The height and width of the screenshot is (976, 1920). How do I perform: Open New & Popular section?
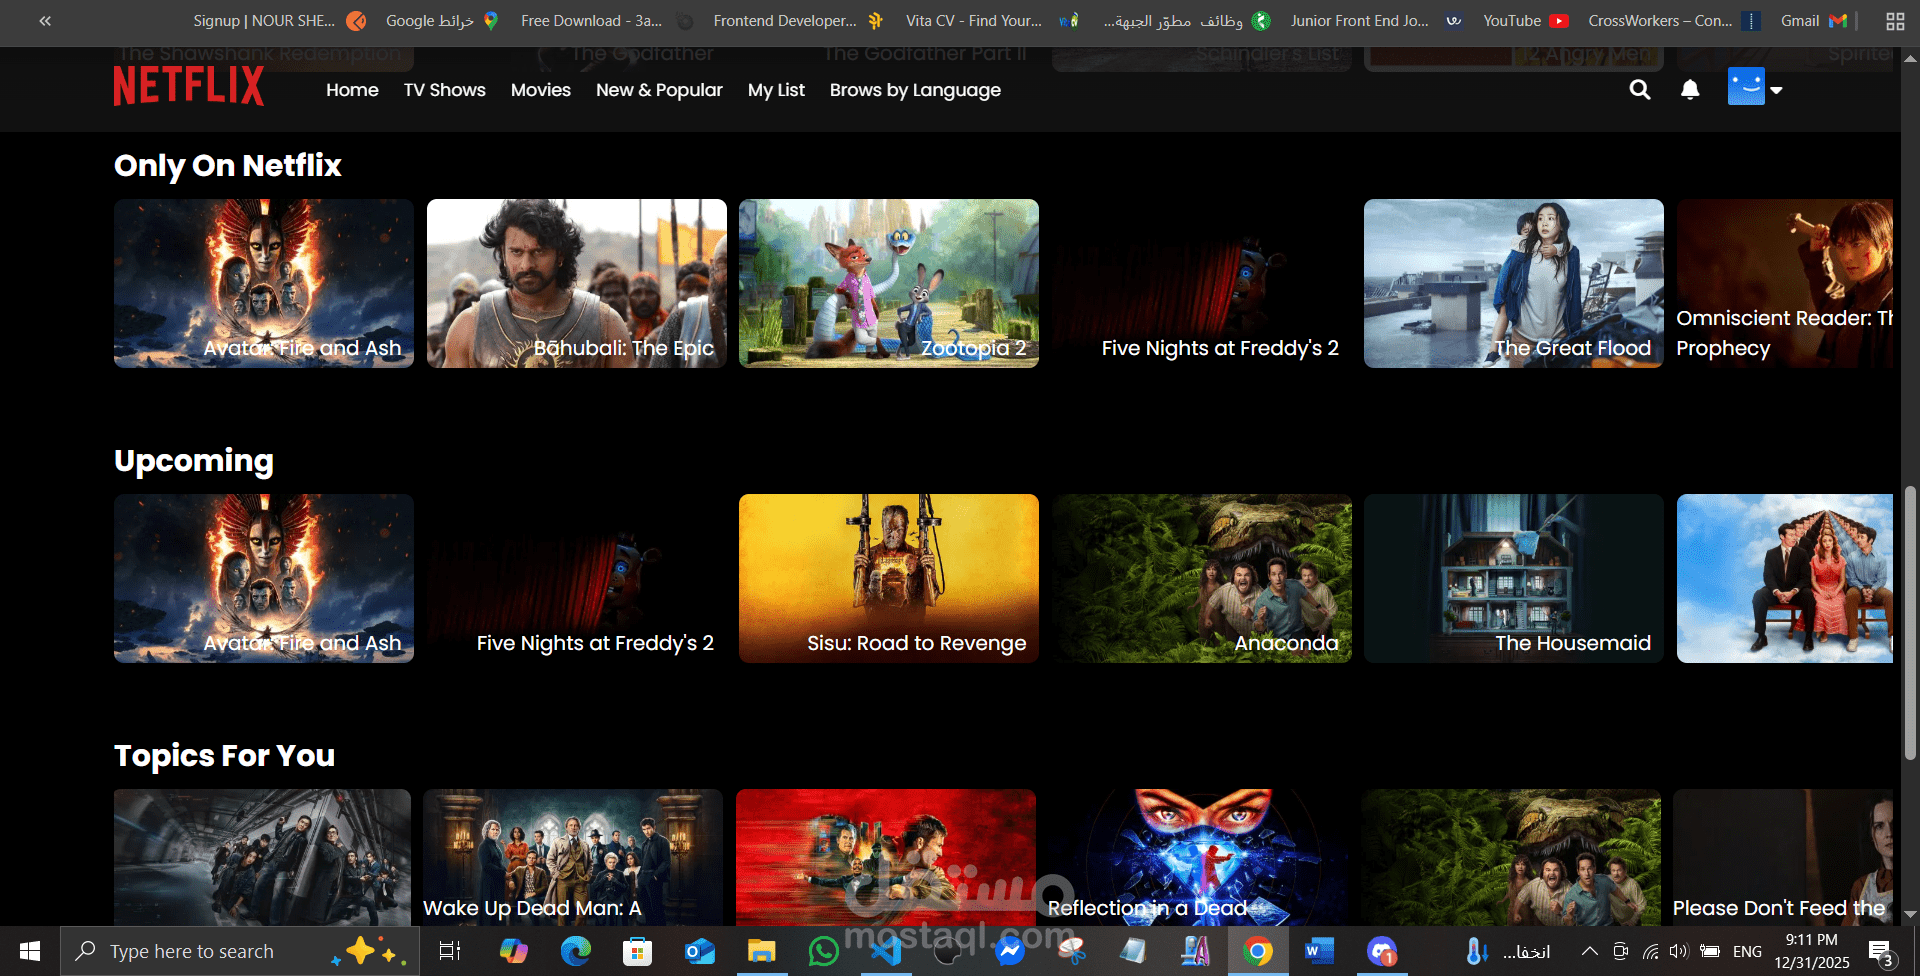(659, 90)
